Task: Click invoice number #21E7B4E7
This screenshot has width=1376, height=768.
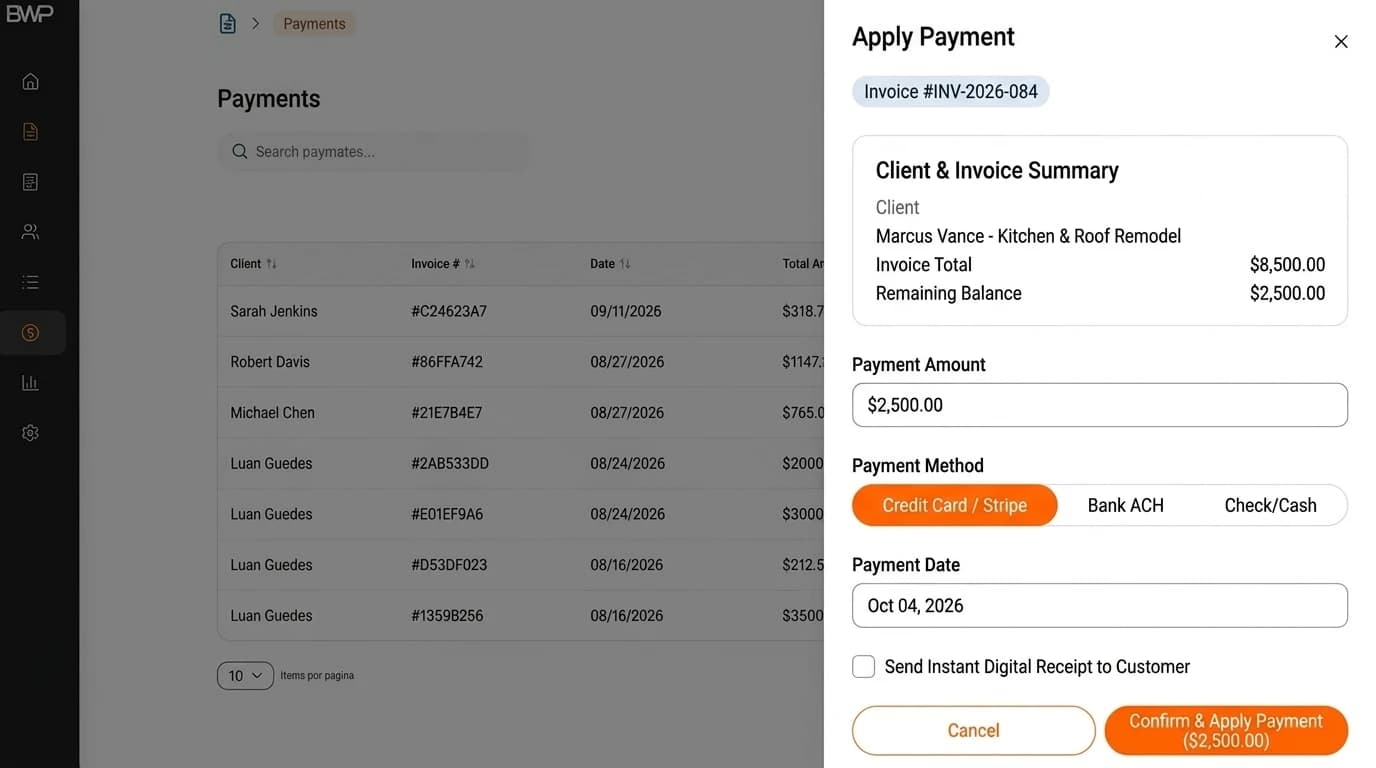Action: tap(447, 413)
